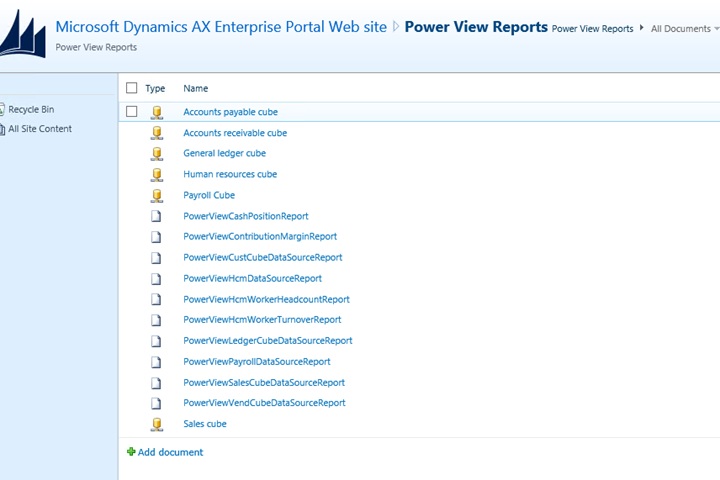Click the PowerViewHcmWorkerTurnoverReport file icon
720x480 pixels.
pyautogui.click(x=156, y=320)
